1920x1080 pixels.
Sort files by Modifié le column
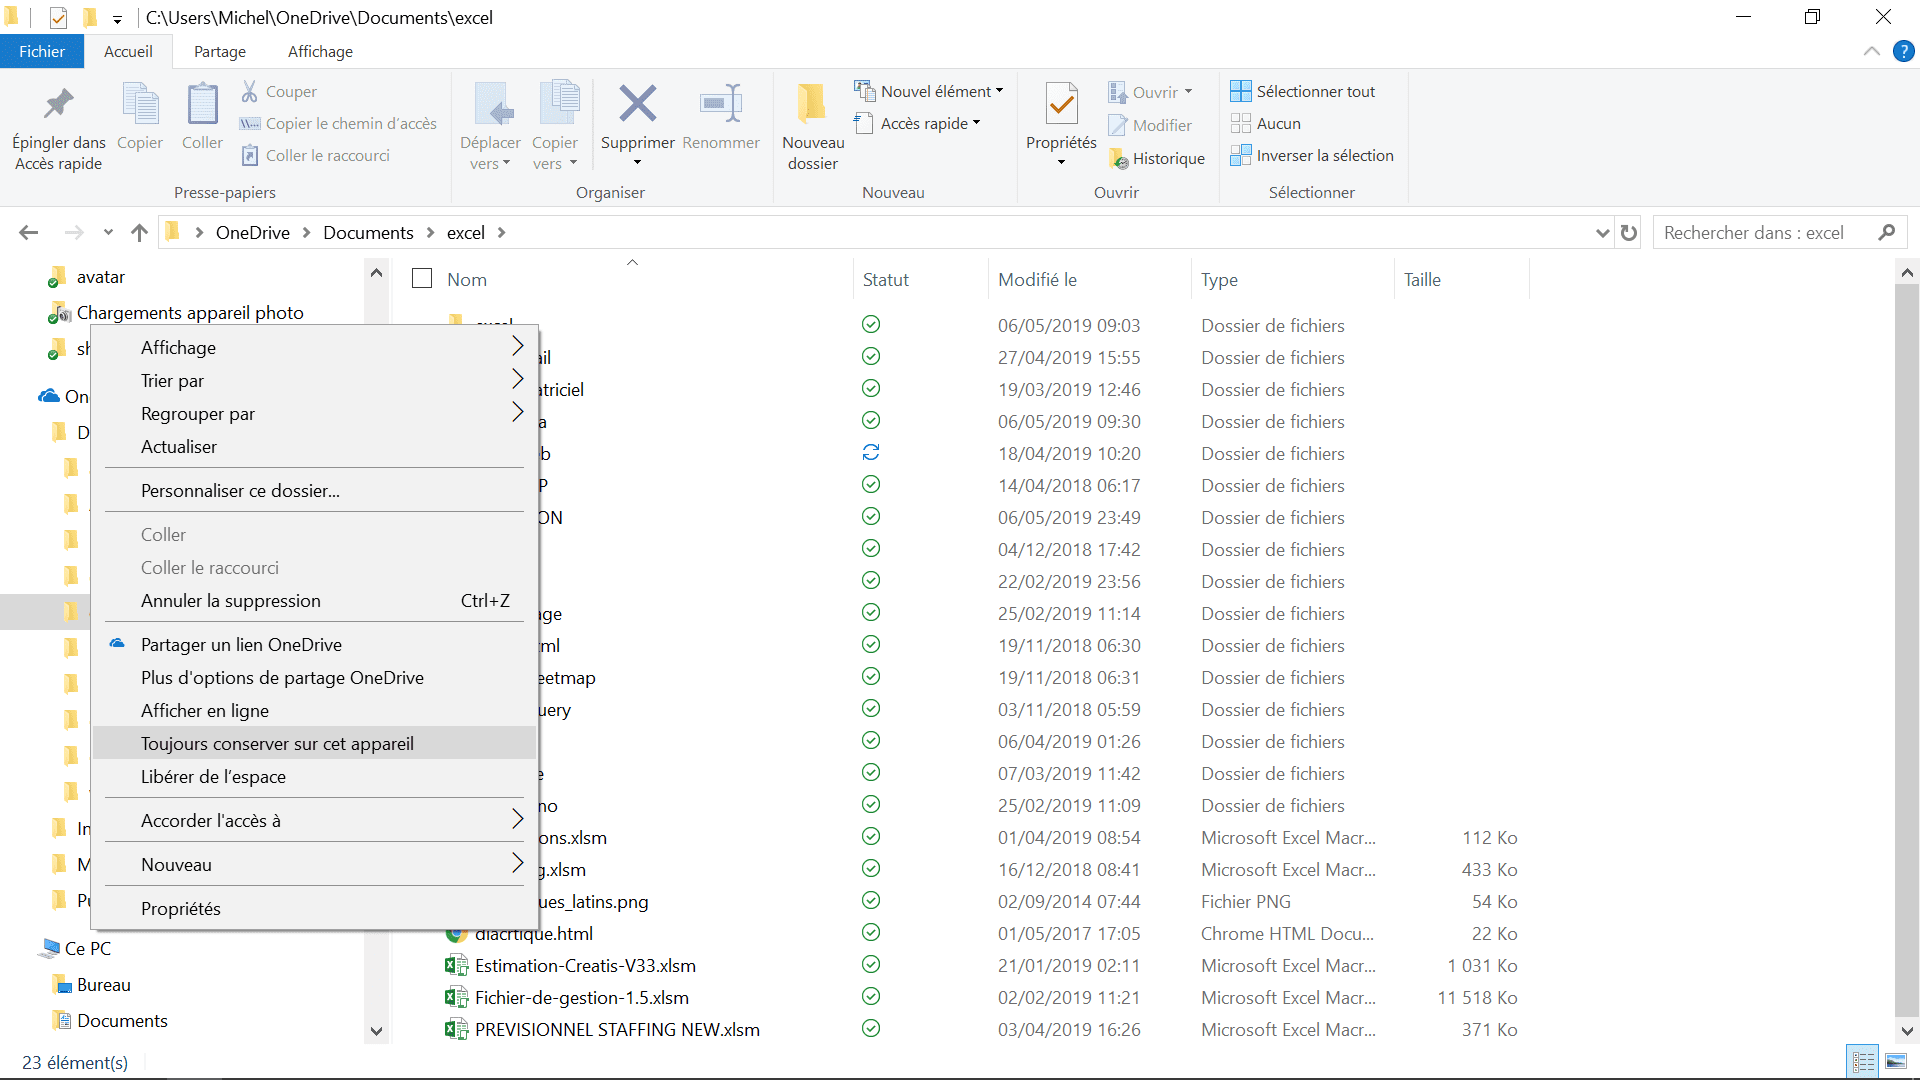[x=1037, y=280]
